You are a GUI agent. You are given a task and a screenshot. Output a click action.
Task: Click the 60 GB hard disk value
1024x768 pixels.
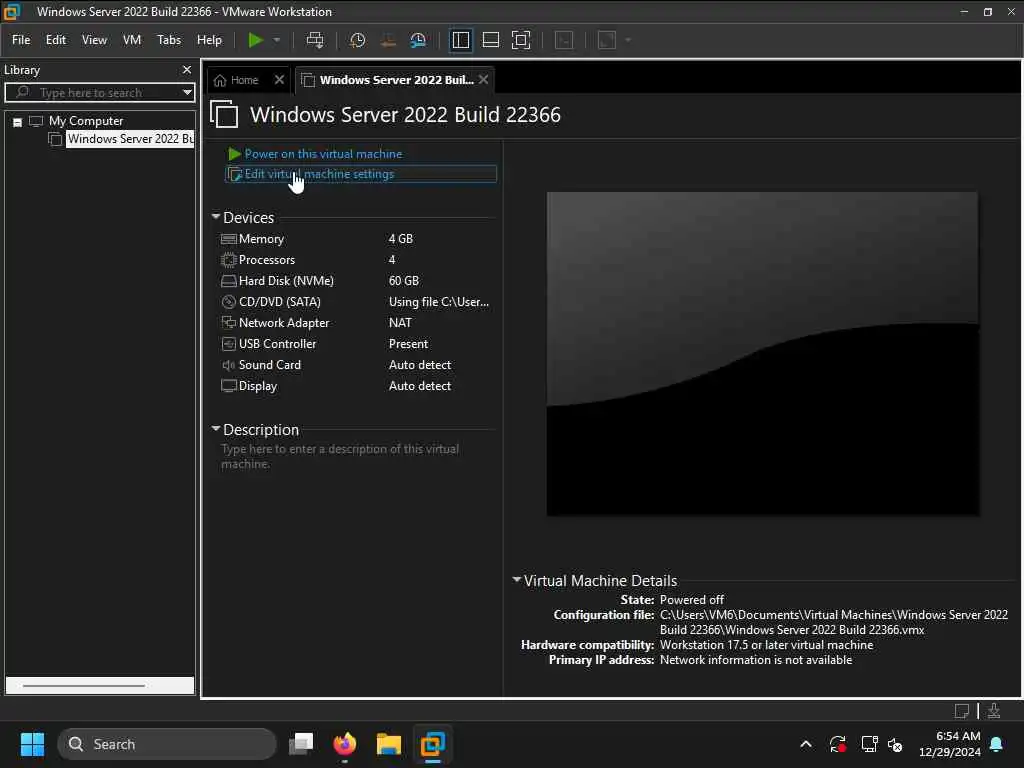click(404, 281)
